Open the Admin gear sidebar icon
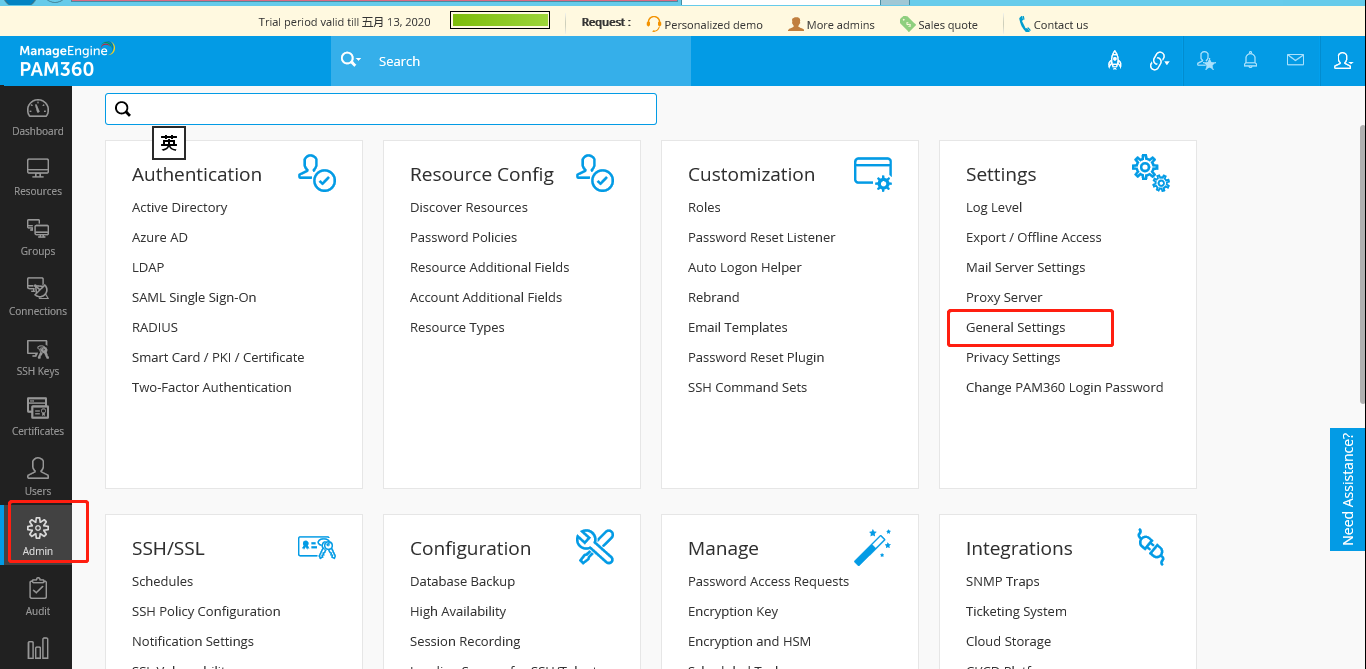Viewport: 1366px width, 669px height. [x=38, y=528]
